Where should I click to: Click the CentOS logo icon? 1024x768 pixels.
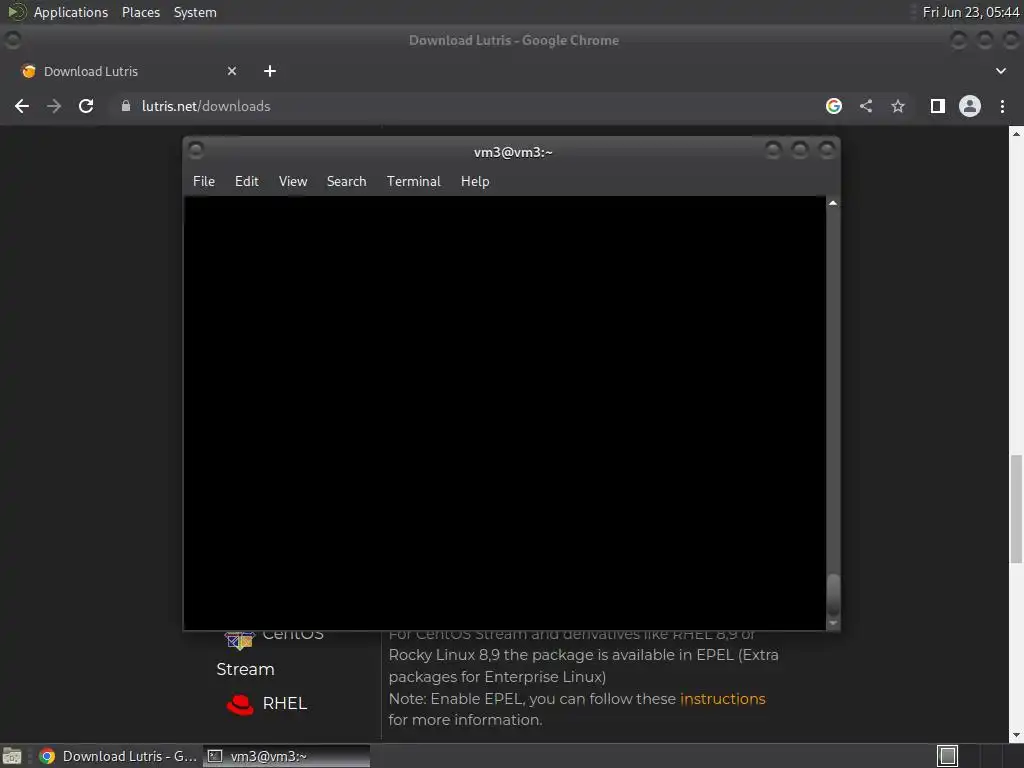point(240,641)
